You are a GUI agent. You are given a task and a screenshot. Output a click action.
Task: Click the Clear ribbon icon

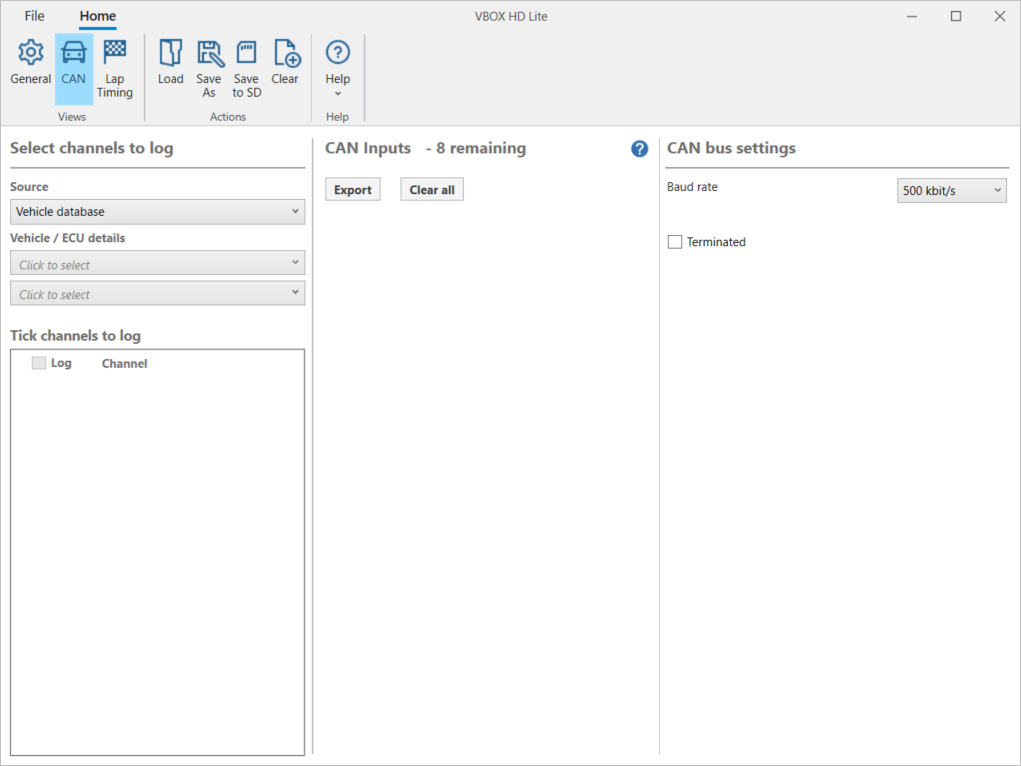click(x=285, y=63)
